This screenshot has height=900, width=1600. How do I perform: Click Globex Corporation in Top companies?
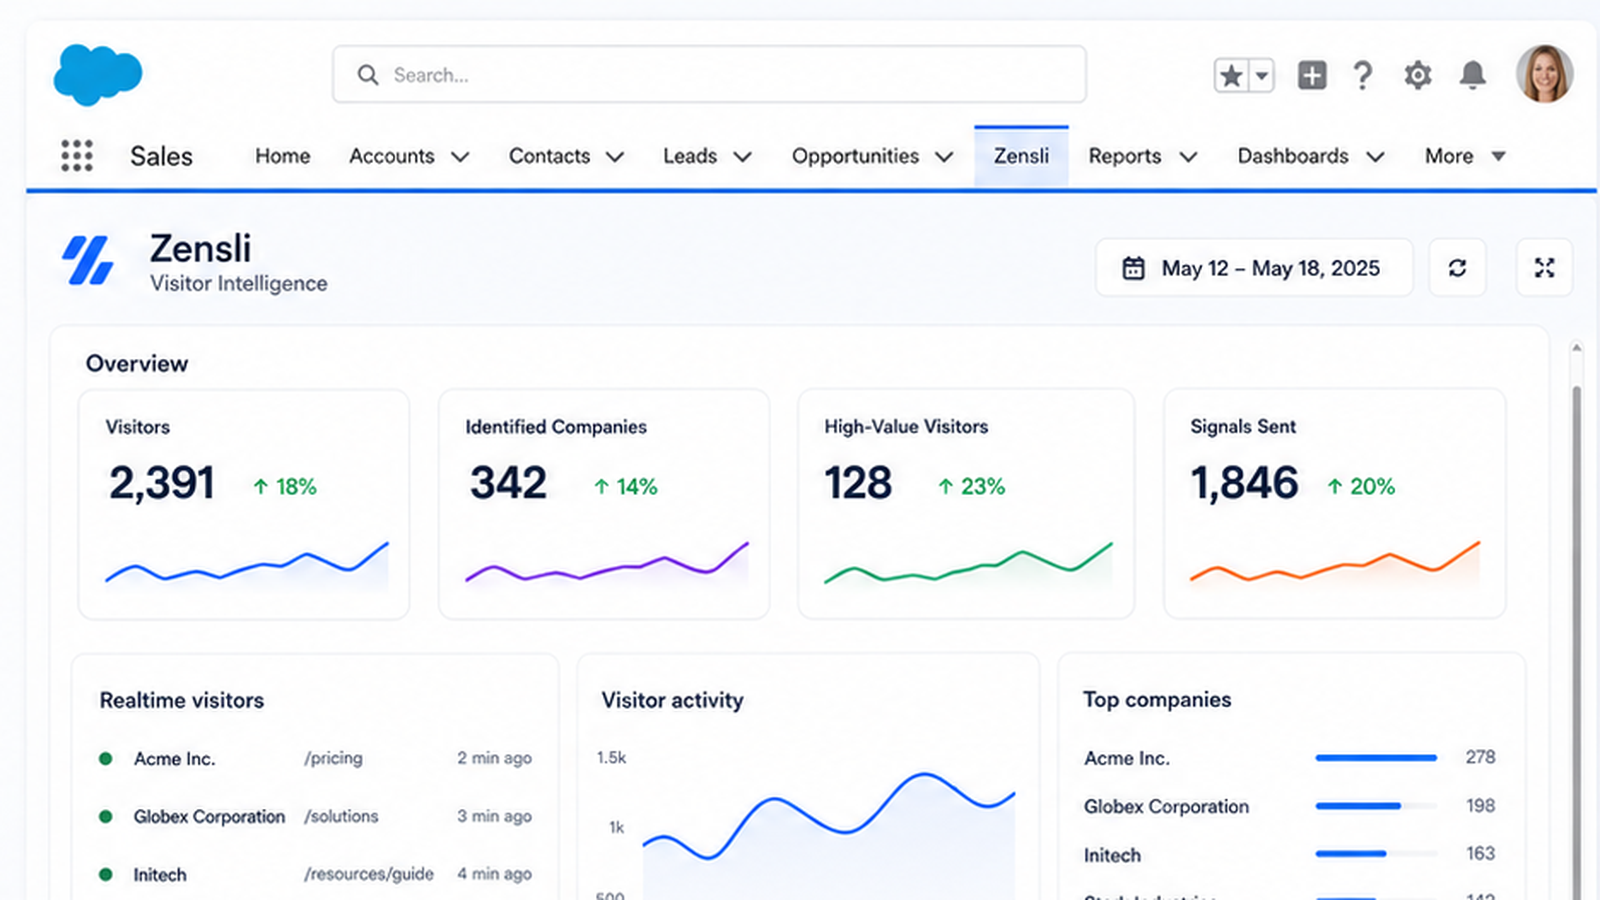[x=1166, y=806]
